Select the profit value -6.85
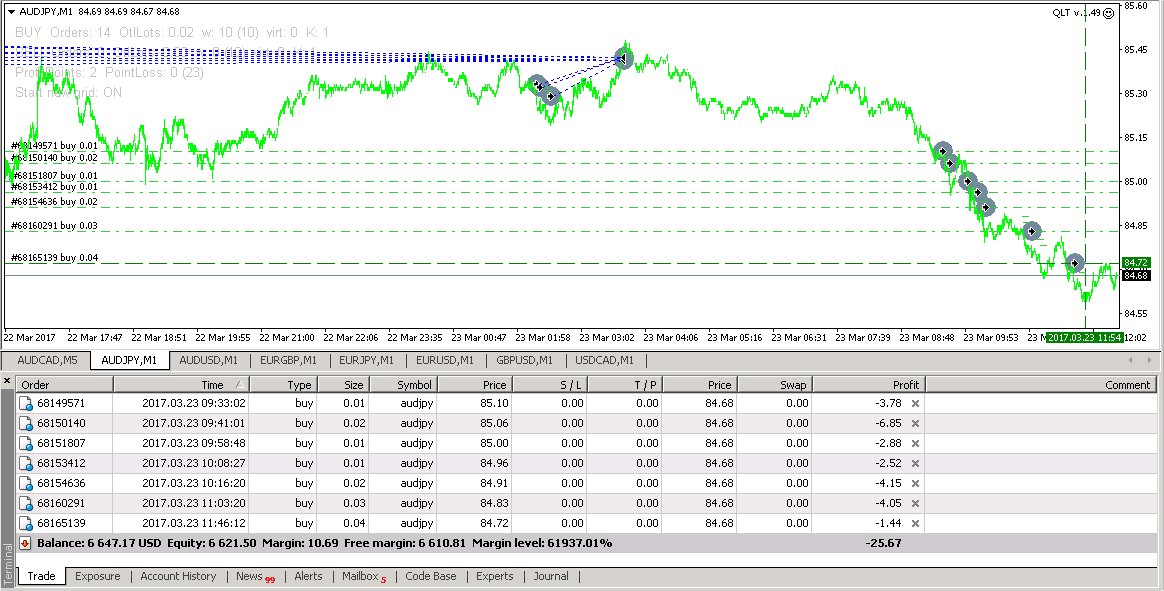1164x591 pixels. (887, 423)
